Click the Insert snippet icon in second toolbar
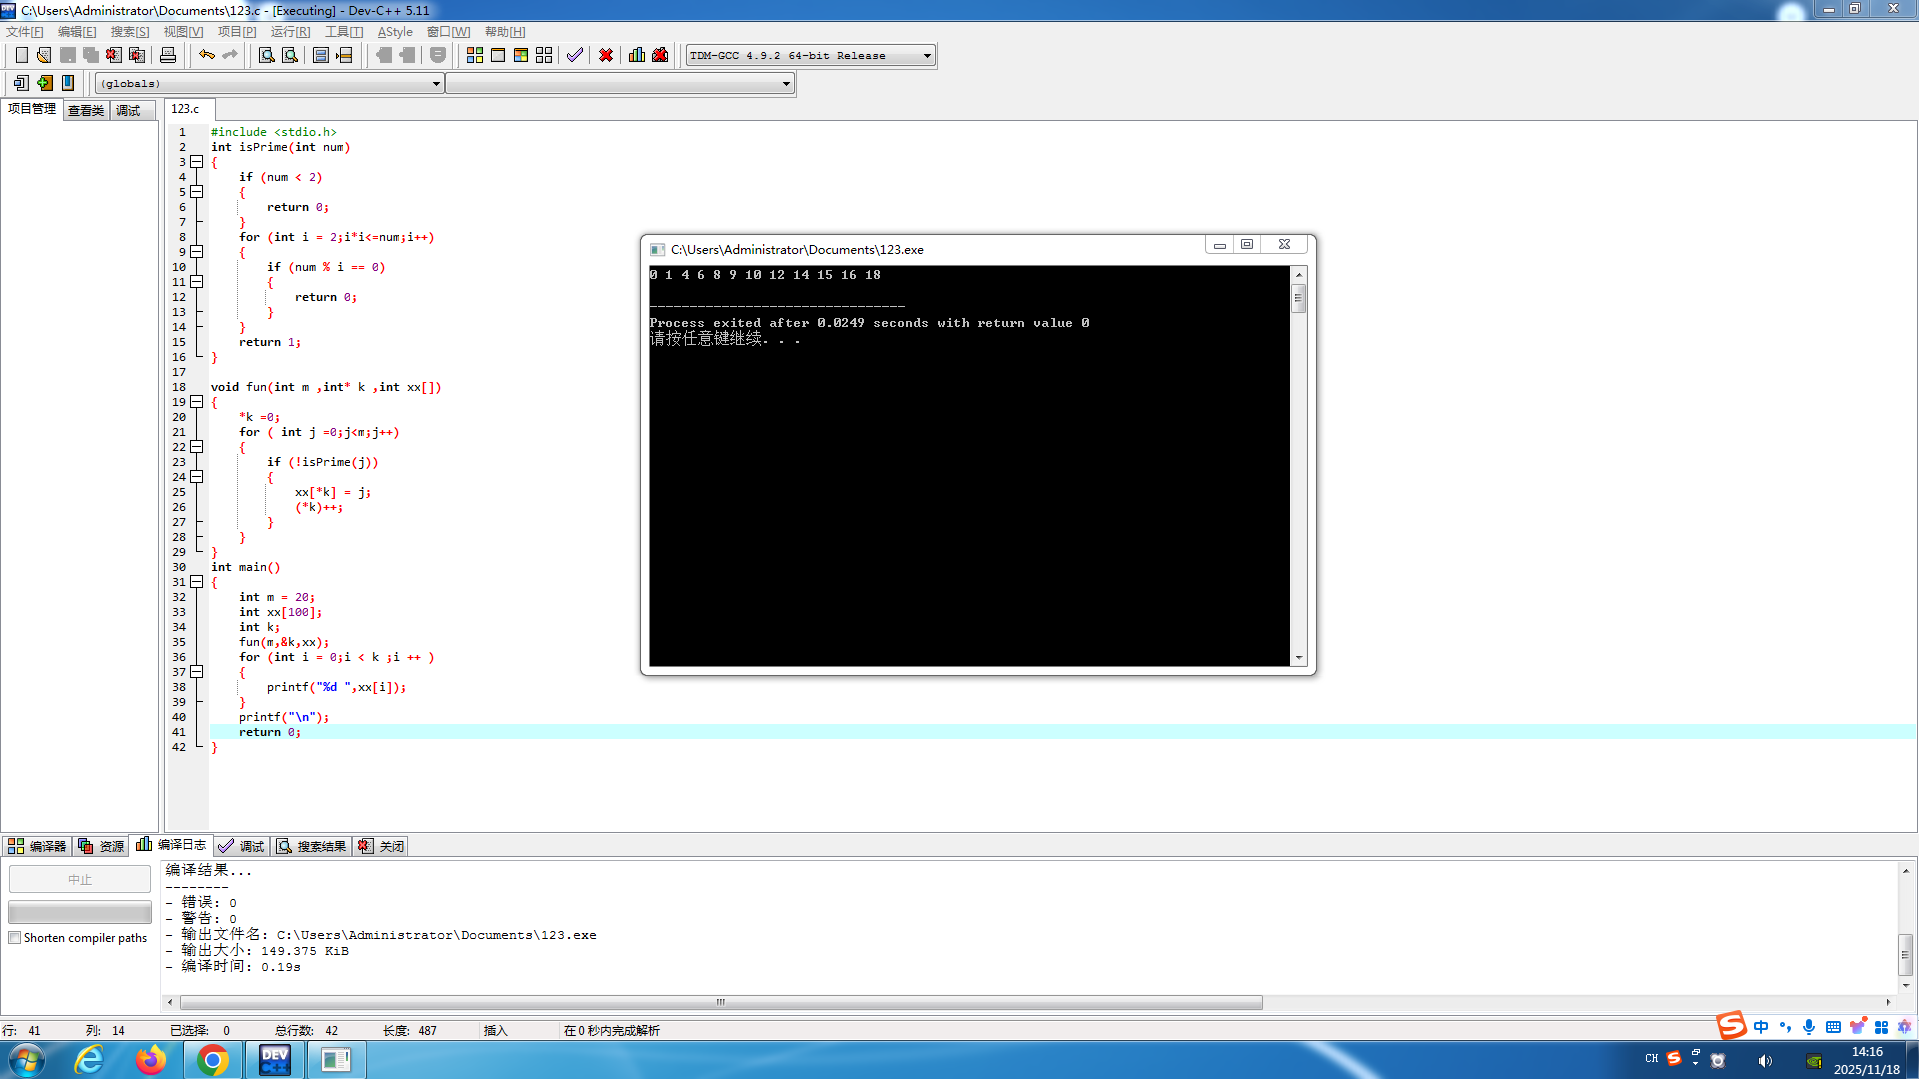Screen dimensions: 1919x1079 [21, 83]
